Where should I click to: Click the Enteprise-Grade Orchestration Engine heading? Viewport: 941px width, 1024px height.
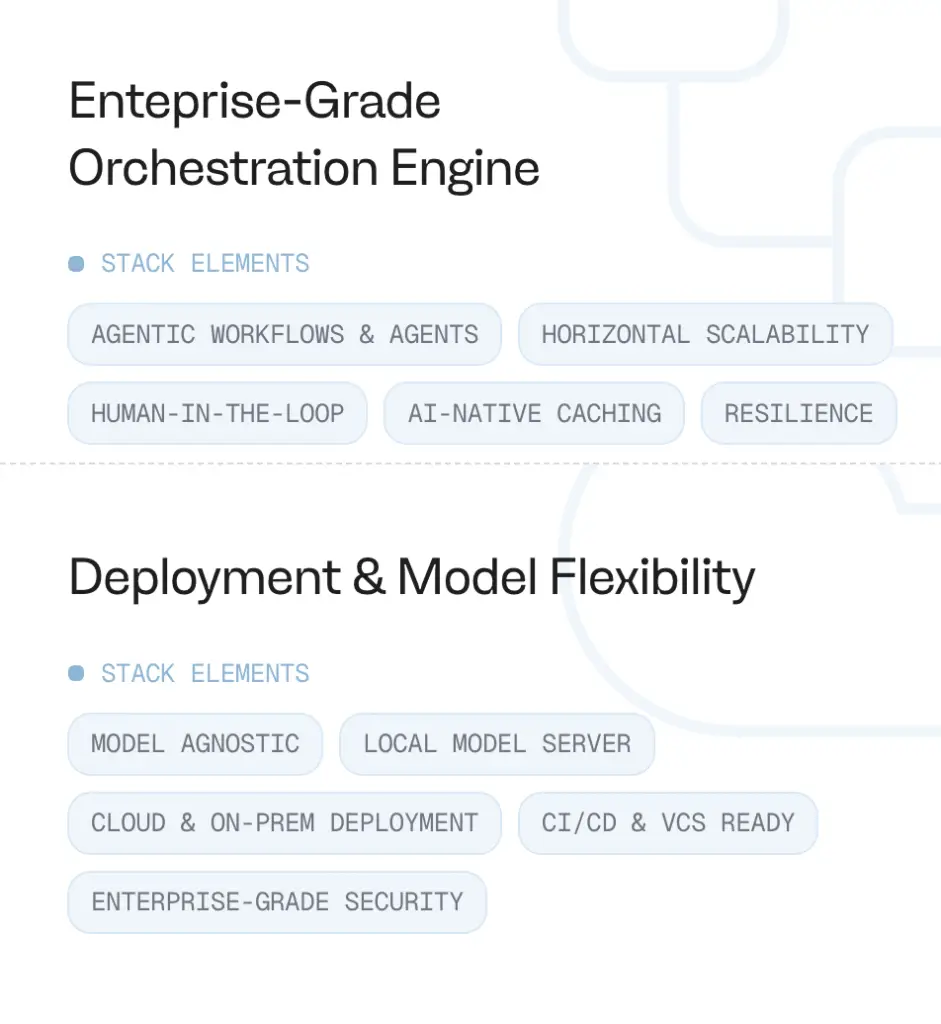[303, 135]
